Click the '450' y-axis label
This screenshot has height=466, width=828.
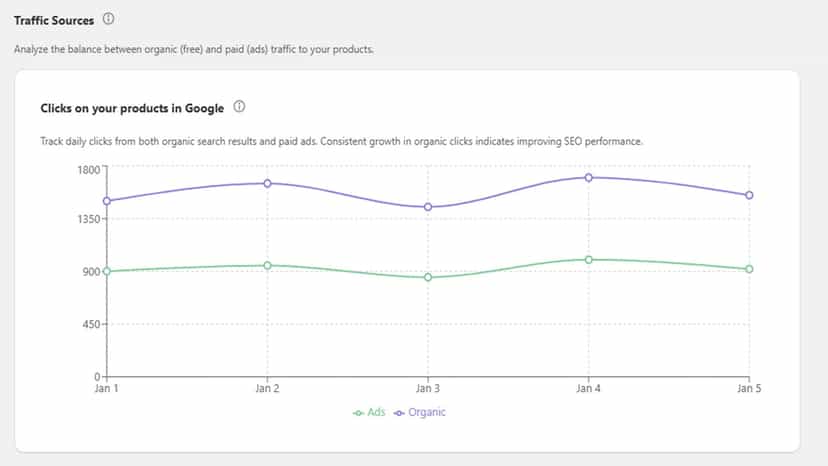[x=91, y=324]
